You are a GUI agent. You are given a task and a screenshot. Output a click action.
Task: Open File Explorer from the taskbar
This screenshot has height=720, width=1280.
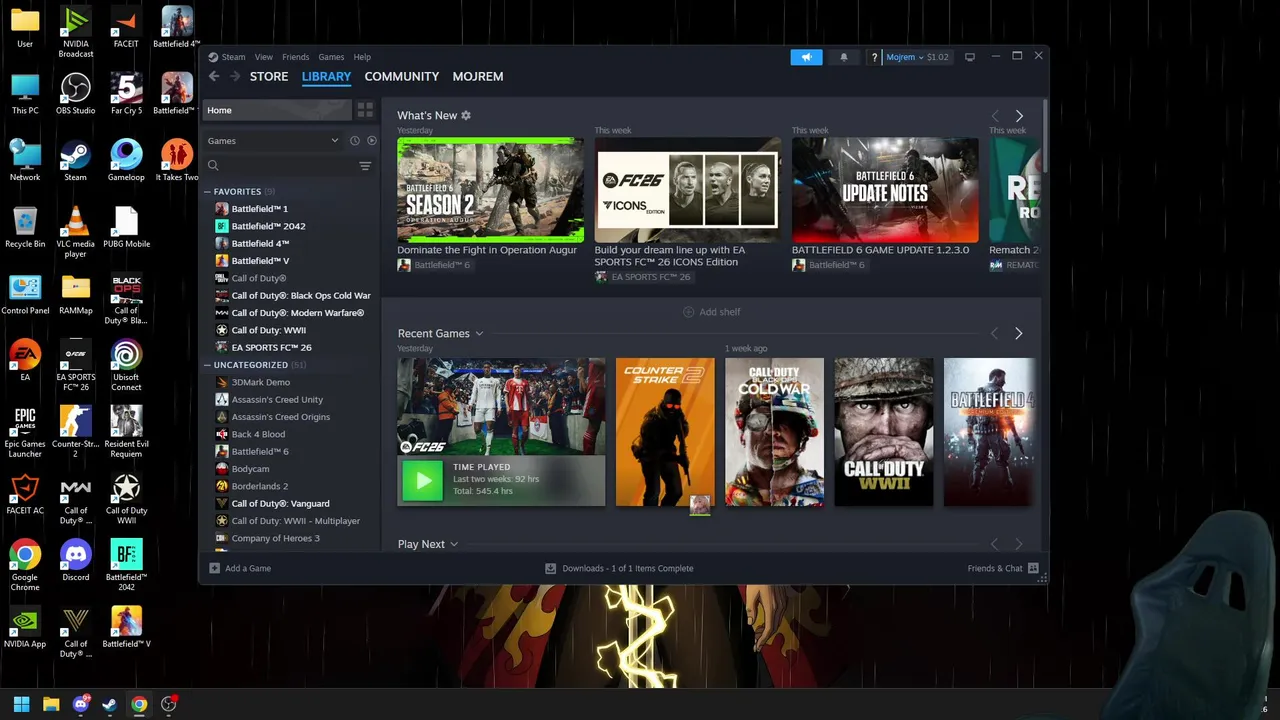pos(51,704)
